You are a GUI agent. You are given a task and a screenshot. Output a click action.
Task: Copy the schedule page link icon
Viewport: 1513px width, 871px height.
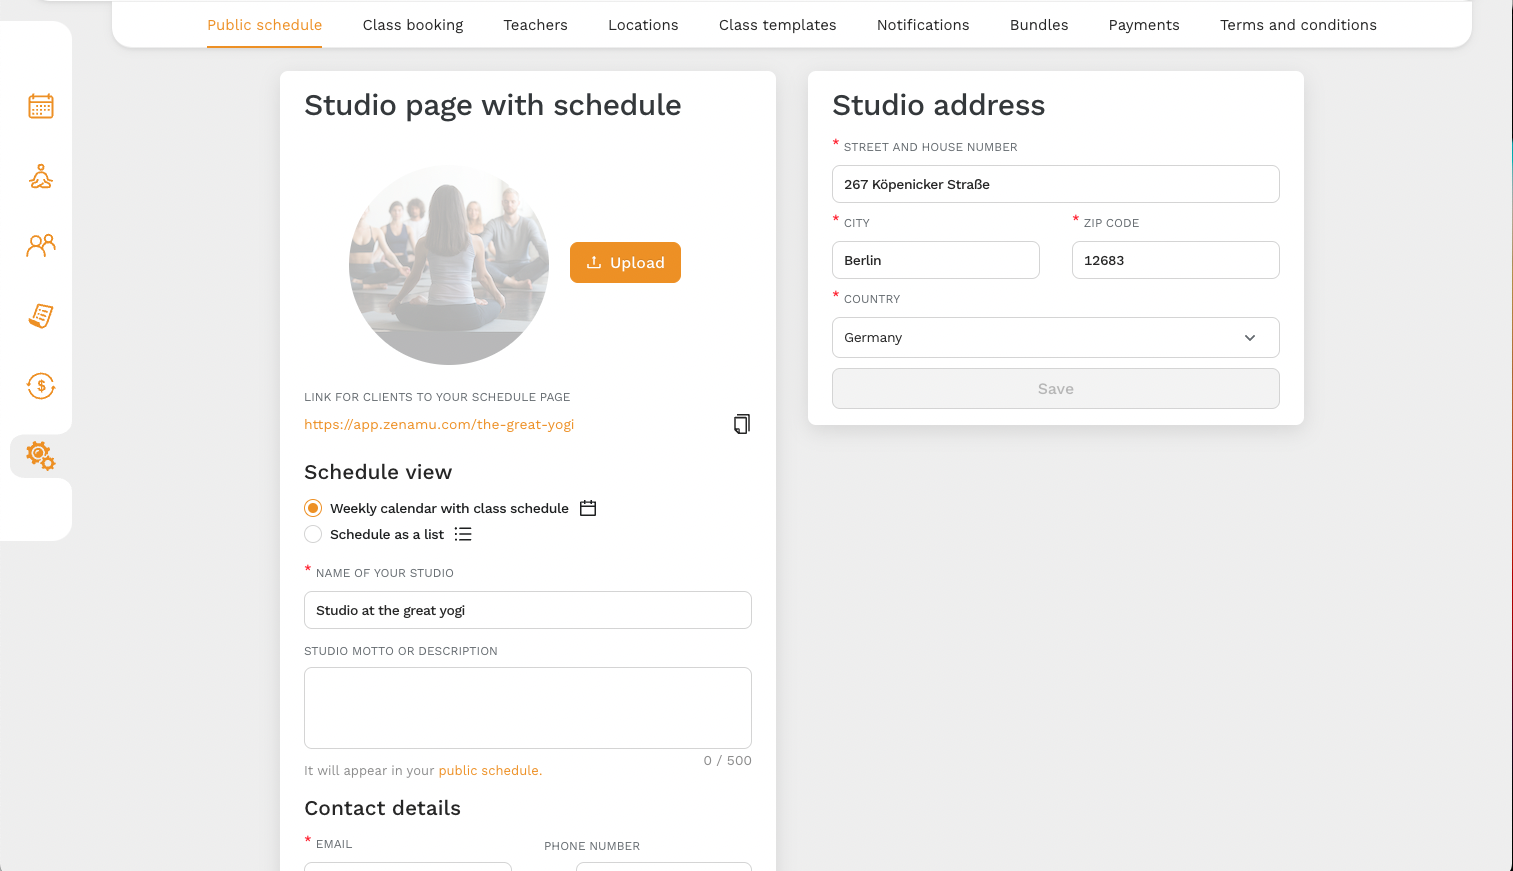point(741,424)
